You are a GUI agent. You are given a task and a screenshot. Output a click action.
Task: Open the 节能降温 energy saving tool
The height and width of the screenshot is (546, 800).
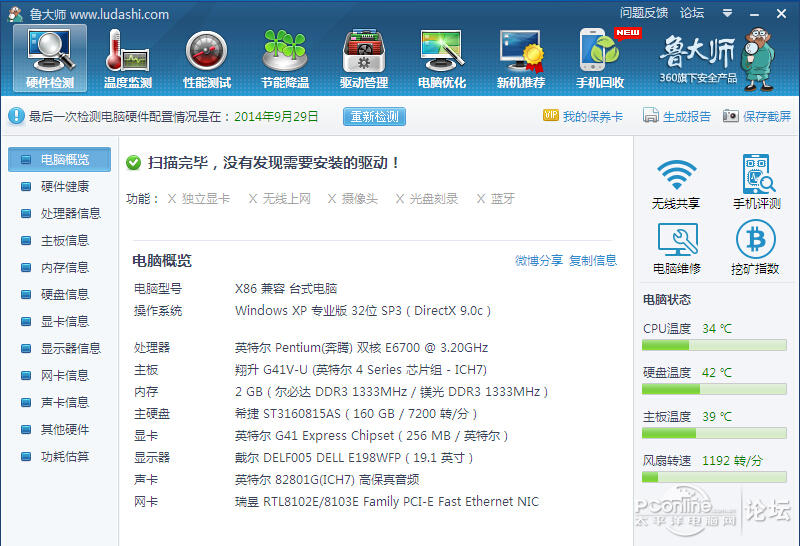[284, 58]
